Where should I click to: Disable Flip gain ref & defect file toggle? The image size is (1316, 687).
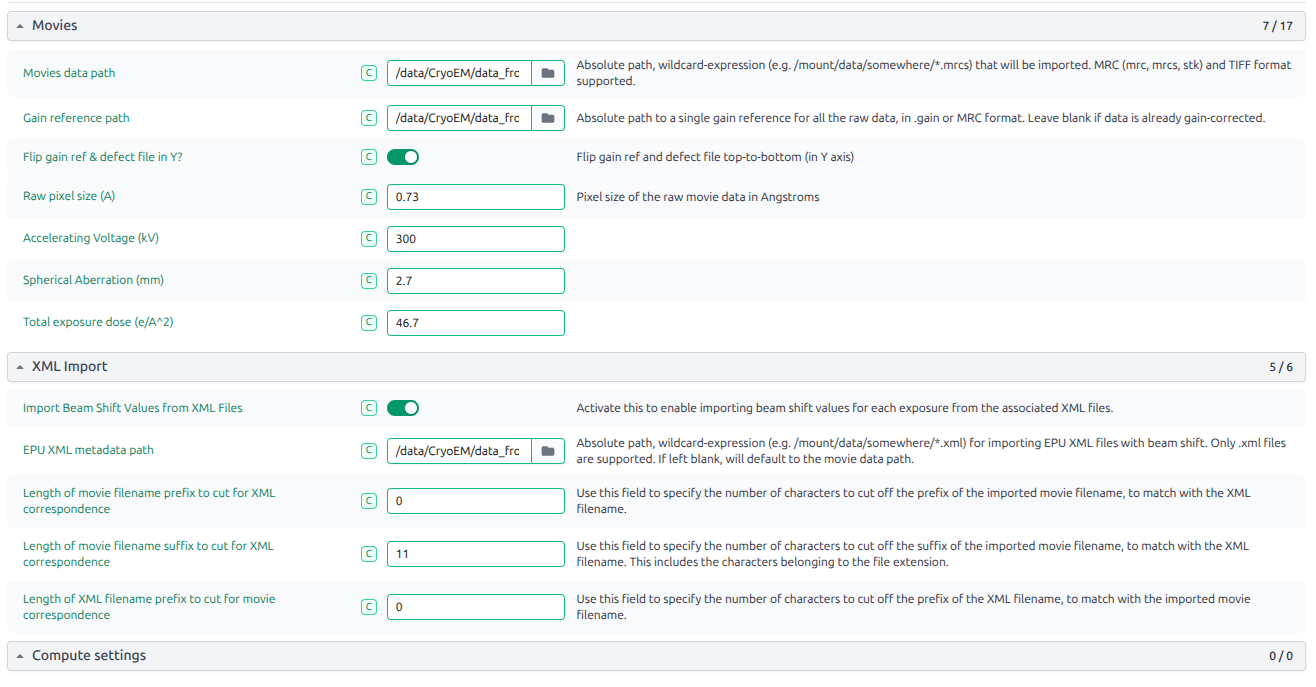tap(403, 157)
